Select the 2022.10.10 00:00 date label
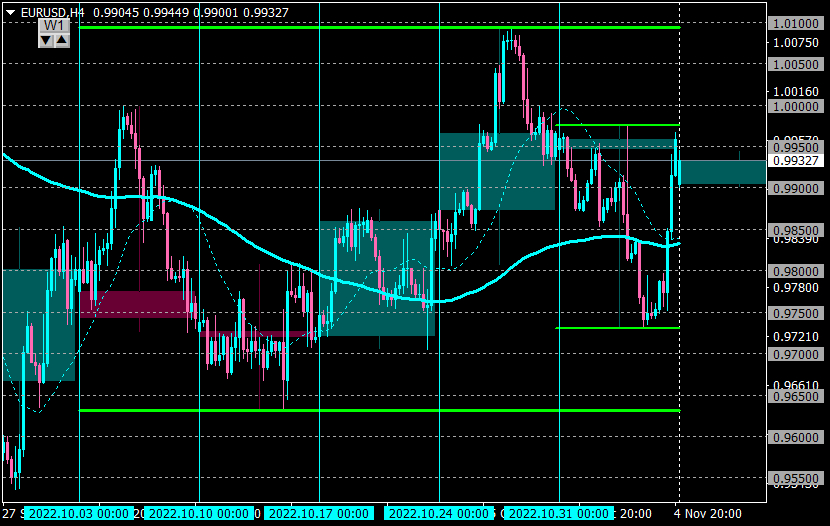Screen dimensions: 830x526 (x=199, y=513)
